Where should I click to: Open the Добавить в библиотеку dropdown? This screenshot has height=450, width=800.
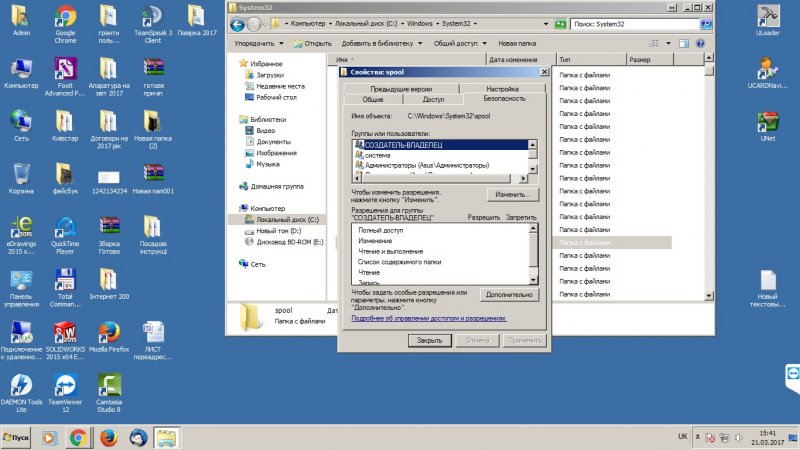point(383,44)
